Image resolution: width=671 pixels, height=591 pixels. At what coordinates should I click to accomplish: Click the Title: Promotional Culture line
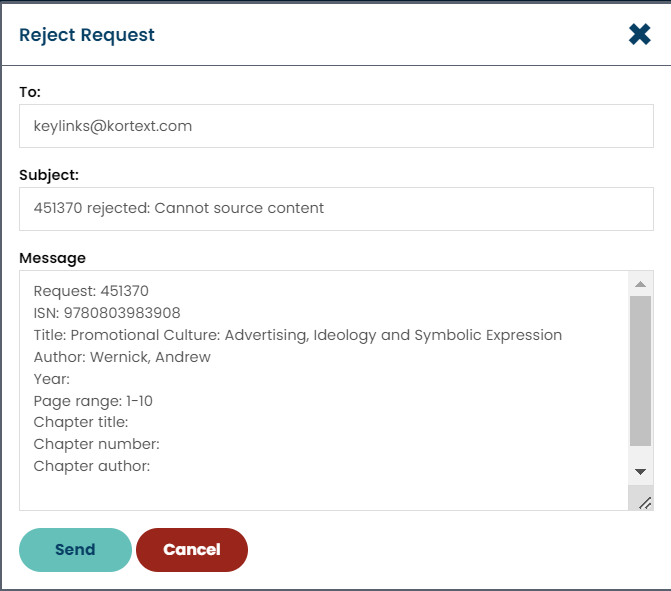click(297, 335)
